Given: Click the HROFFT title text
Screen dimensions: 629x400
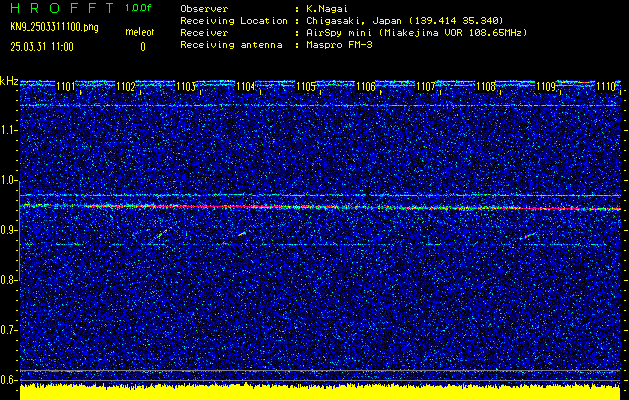Looking at the screenshot, I should pyautogui.click(x=62, y=8).
